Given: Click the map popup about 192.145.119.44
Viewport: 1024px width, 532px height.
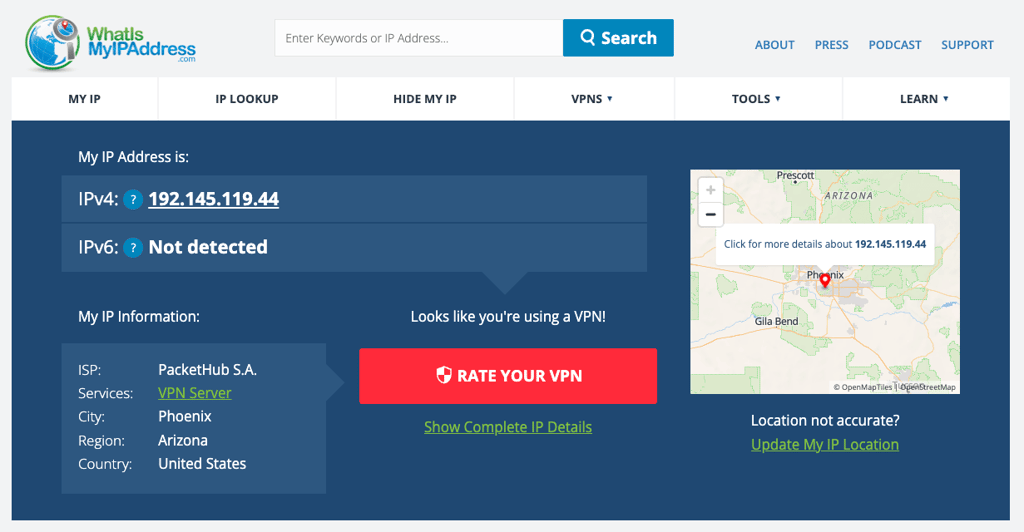Looking at the screenshot, I should (x=825, y=244).
